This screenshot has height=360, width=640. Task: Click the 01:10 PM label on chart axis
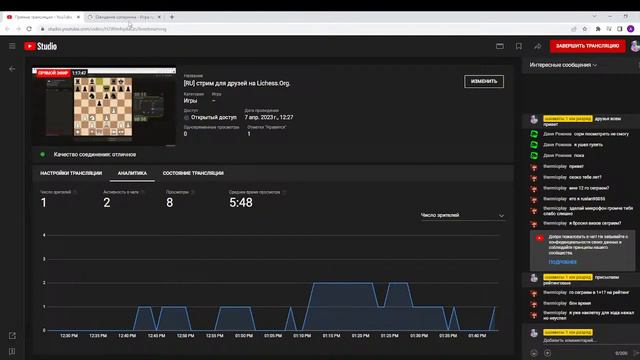pyautogui.click(x=302, y=336)
